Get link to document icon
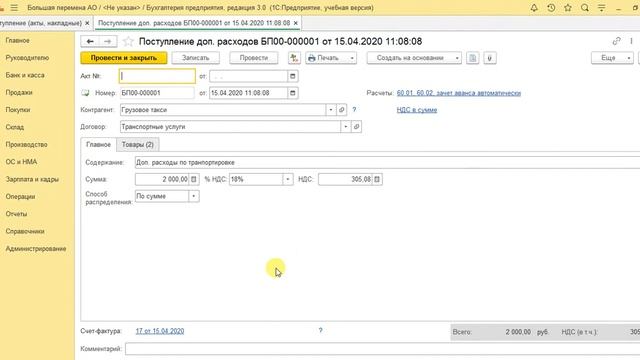 point(616,41)
